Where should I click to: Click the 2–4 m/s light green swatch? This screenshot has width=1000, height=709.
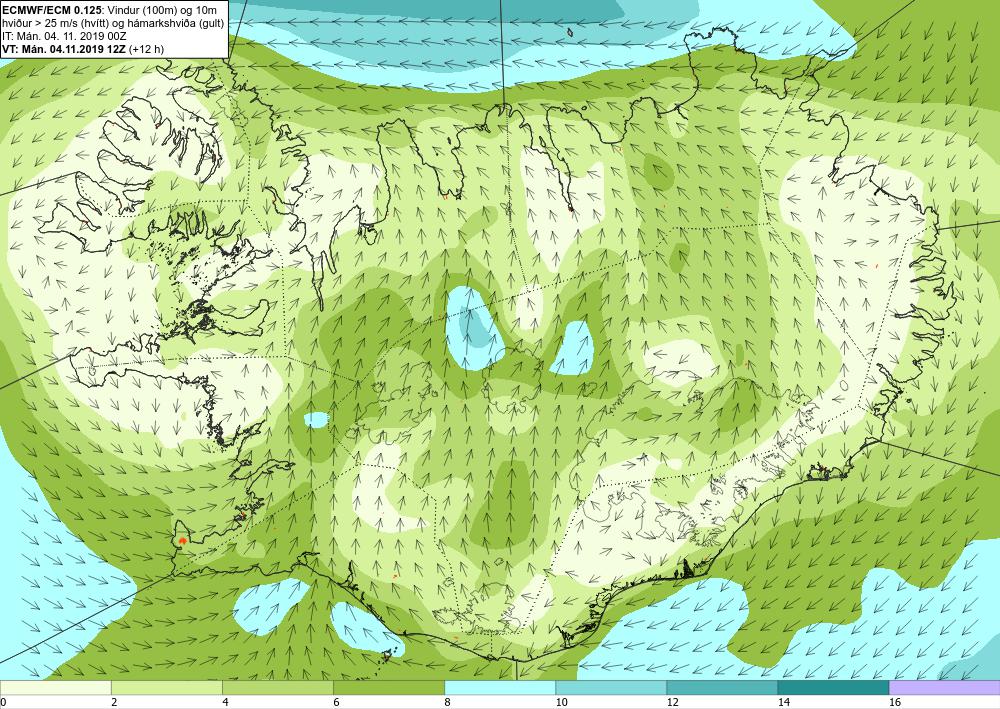[x=166, y=688]
